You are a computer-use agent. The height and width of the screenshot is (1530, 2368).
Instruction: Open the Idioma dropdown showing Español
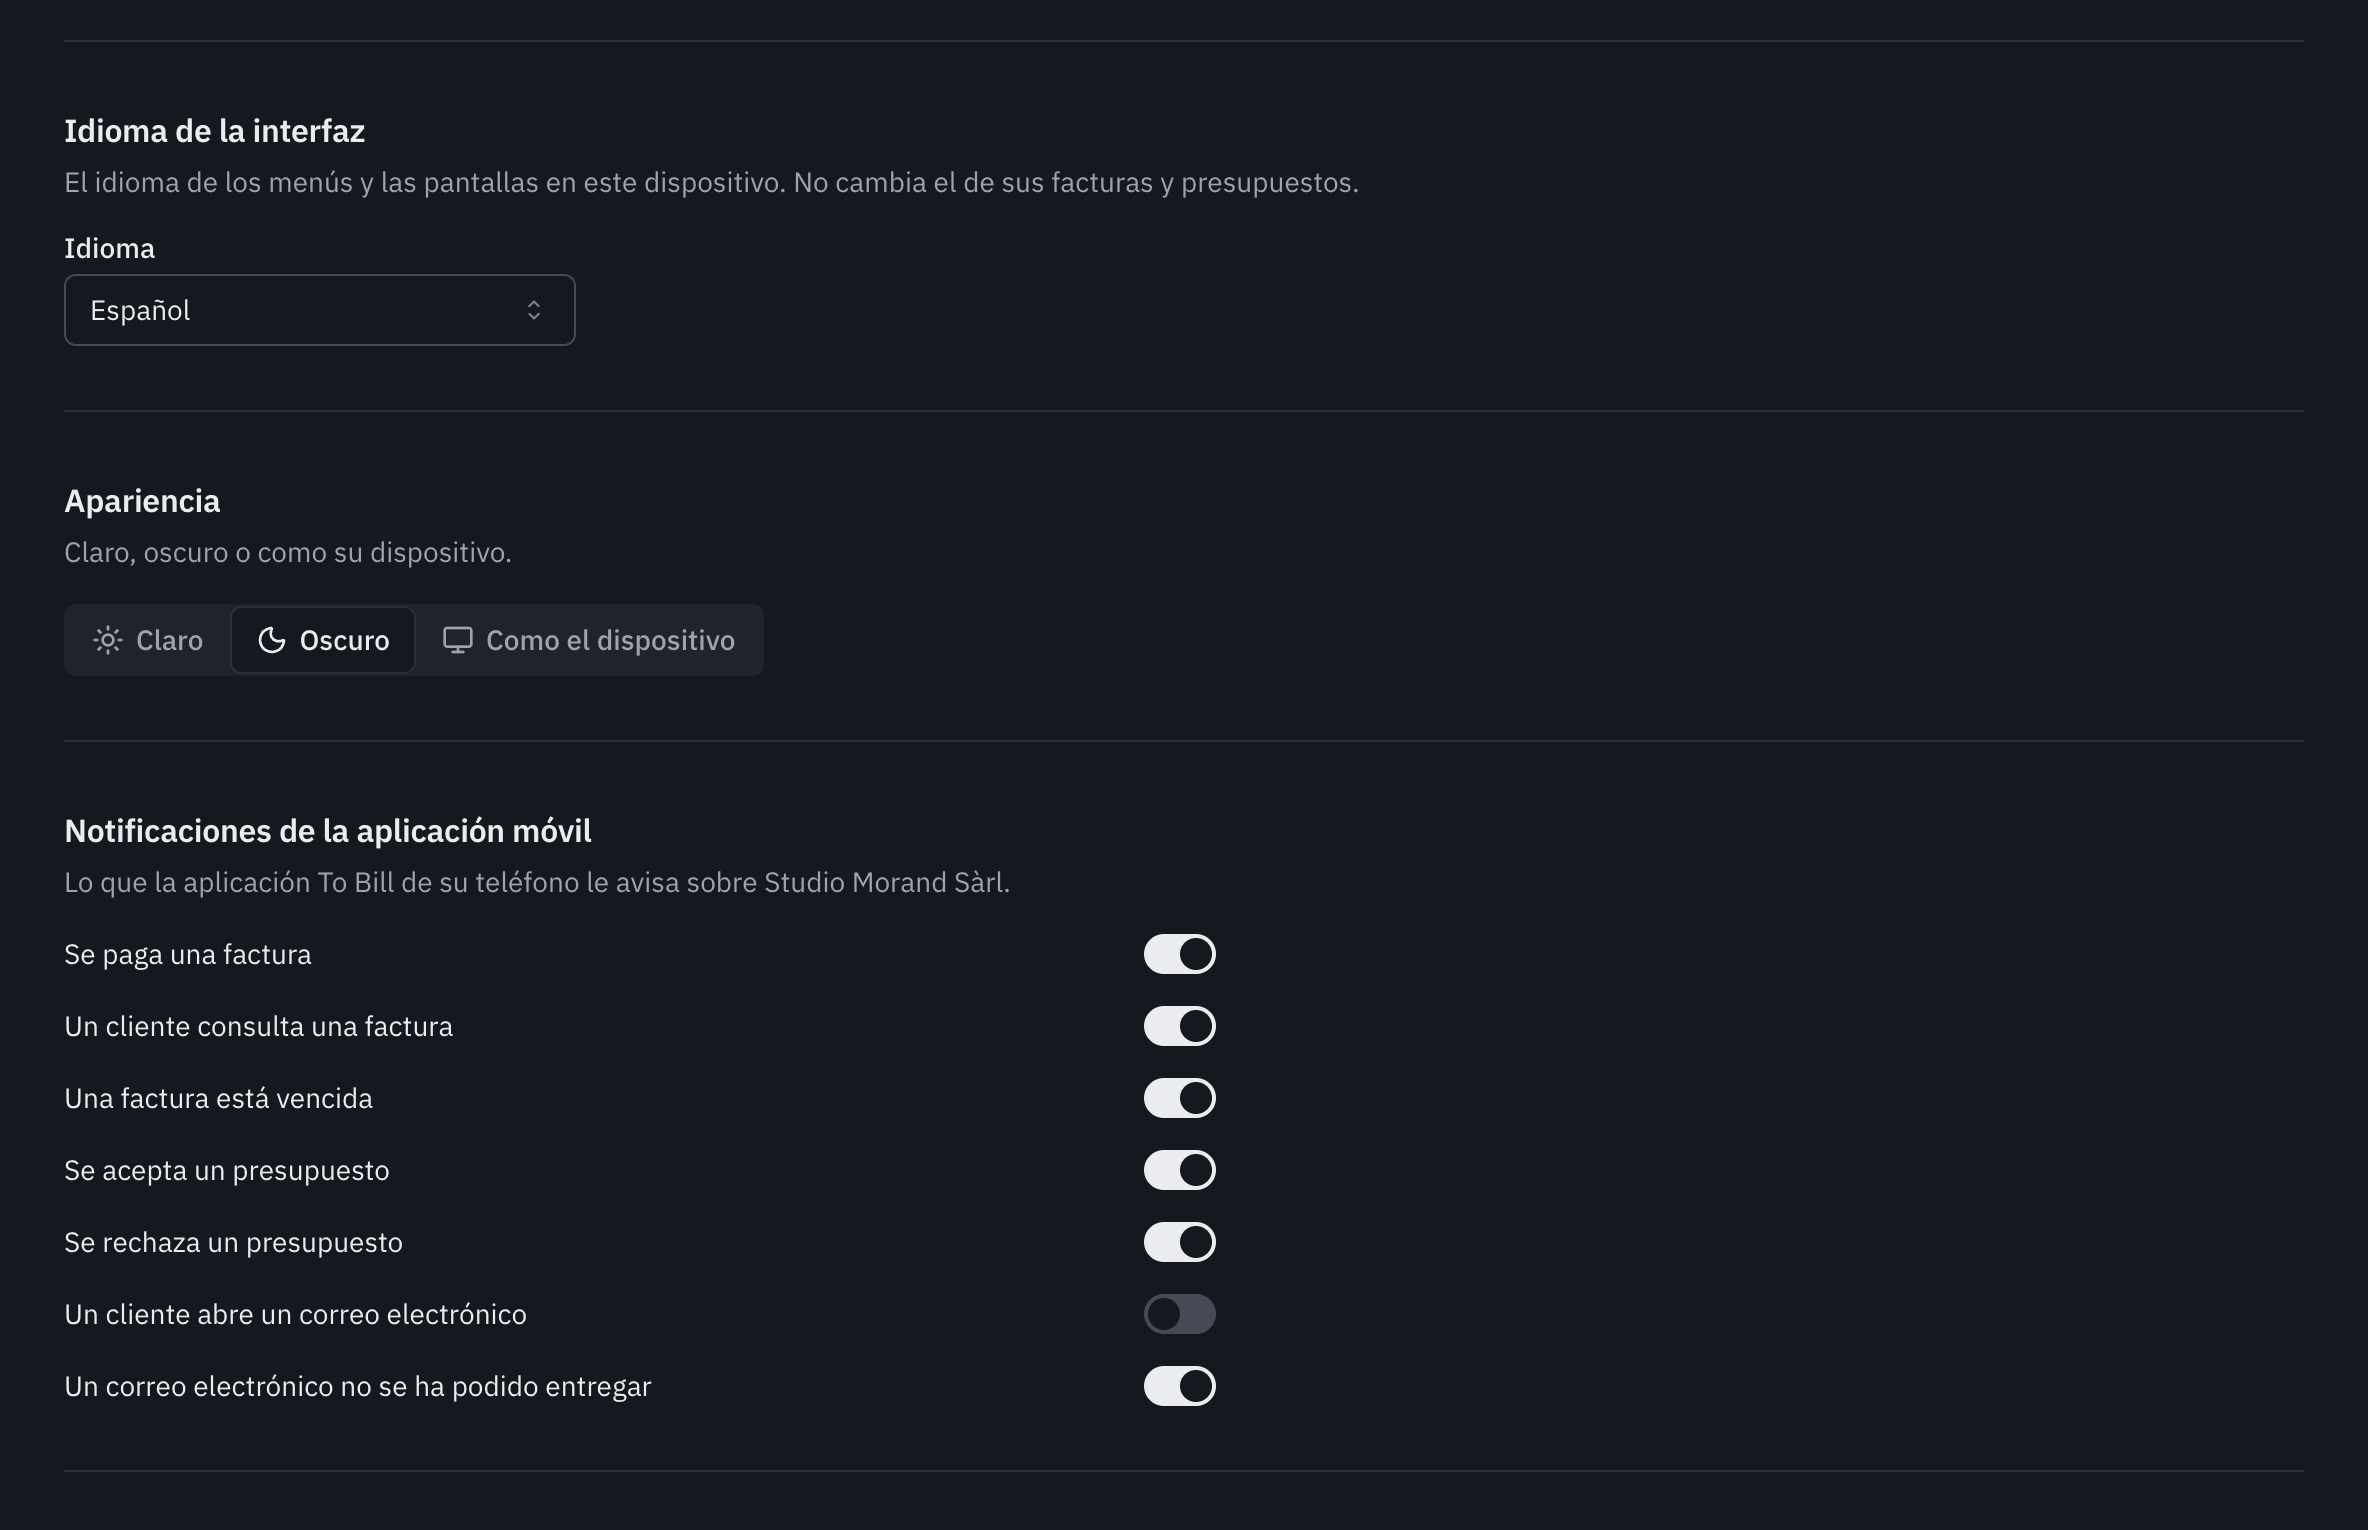tap(319, 310)
